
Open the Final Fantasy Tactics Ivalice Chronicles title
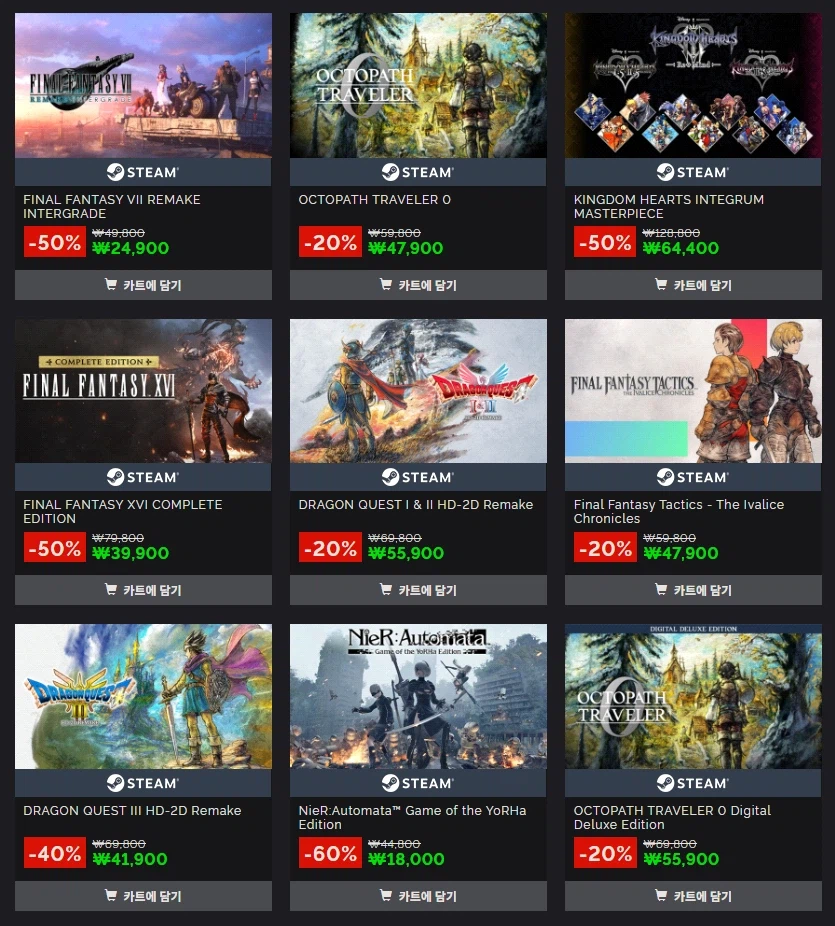pyautogui.click(x=679, y=511)
